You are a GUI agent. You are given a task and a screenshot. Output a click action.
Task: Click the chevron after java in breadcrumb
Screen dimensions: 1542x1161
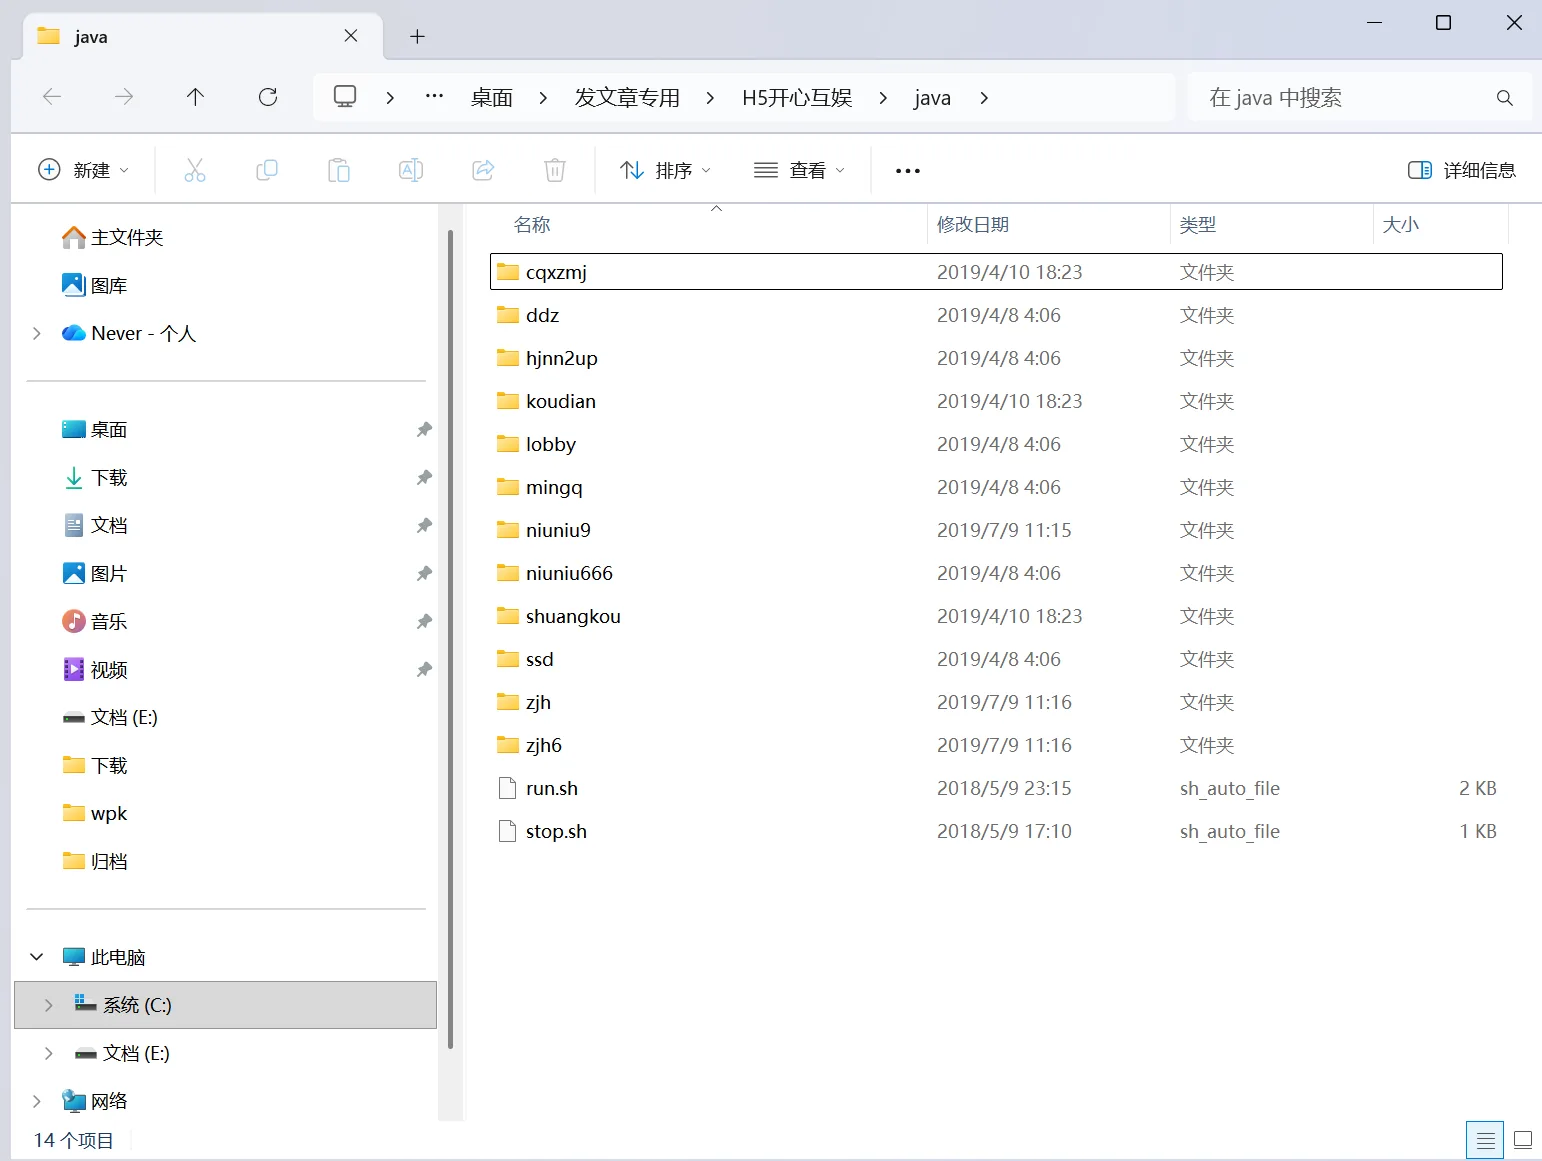point(984,98)
